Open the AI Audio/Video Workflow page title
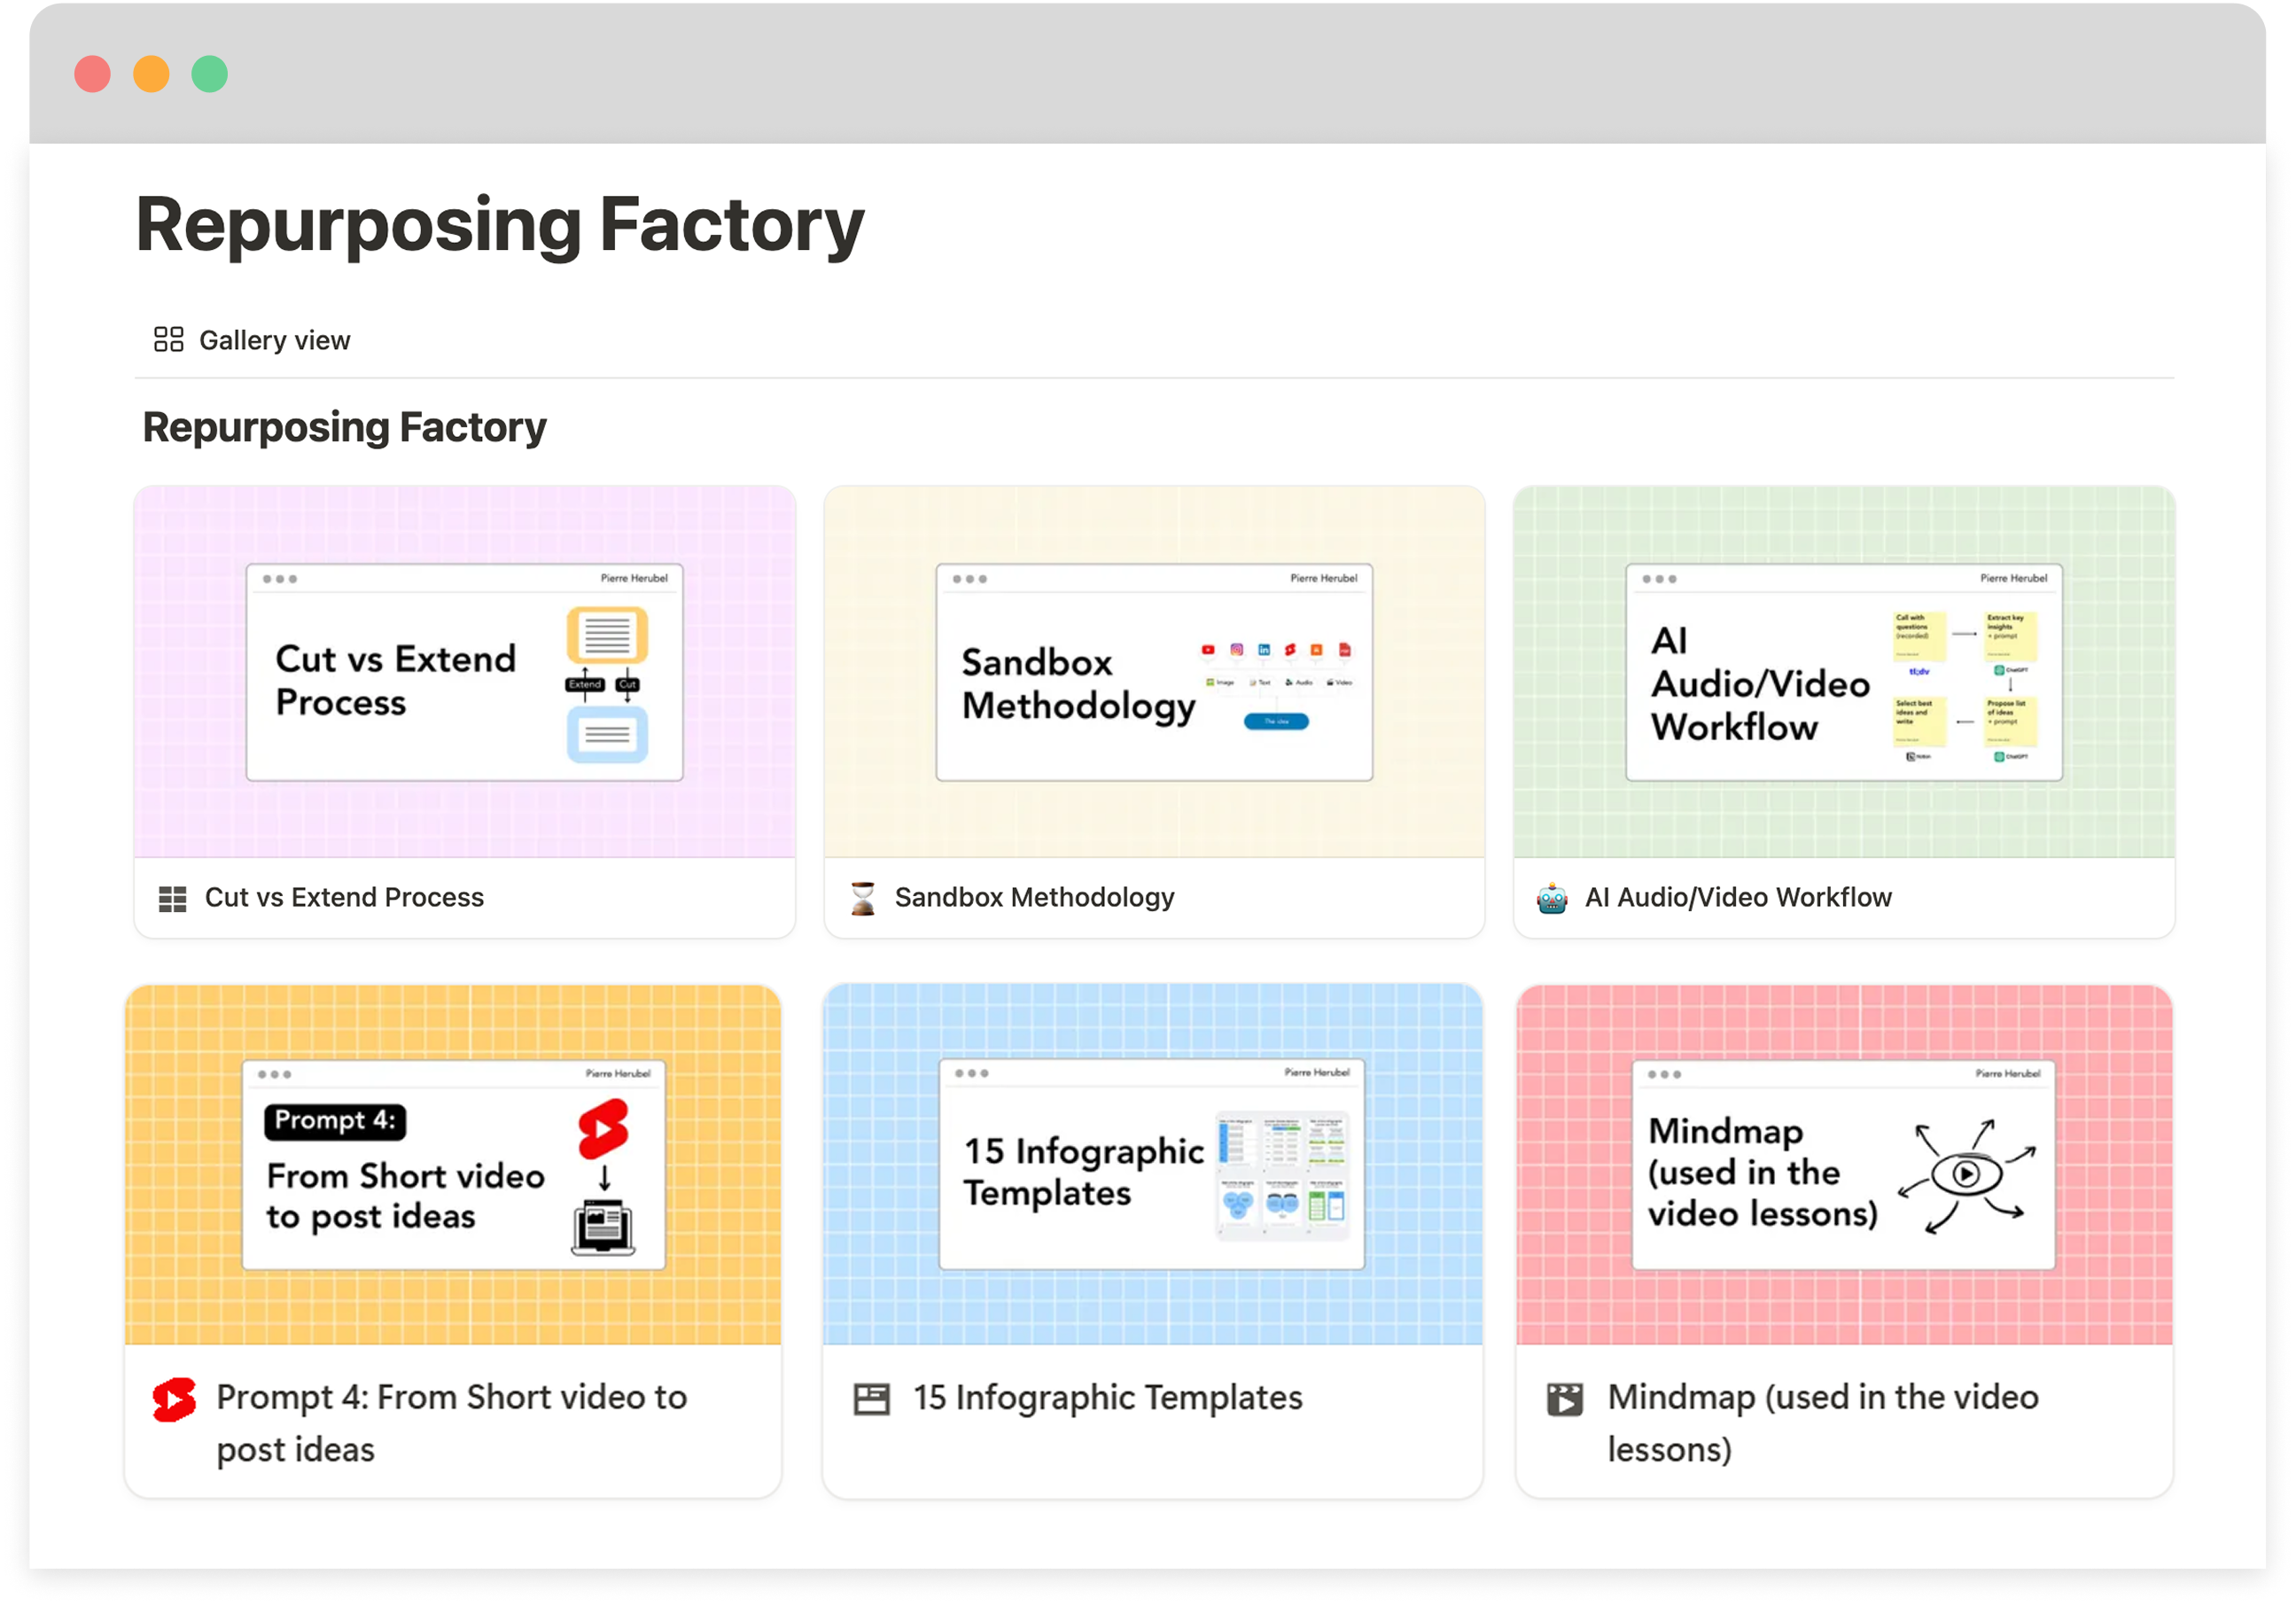The width and height of the screenshot is (2296, 1606). pyautogui.click(x=1738, y=898)
